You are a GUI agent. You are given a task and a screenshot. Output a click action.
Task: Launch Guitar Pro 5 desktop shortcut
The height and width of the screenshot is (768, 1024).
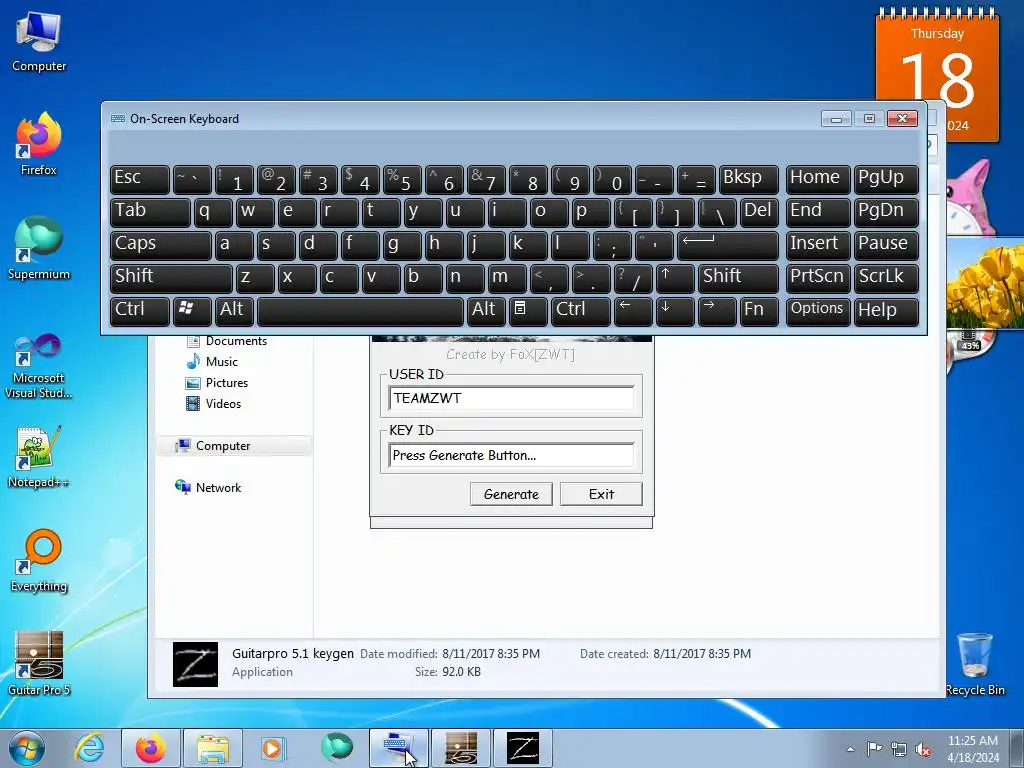pyautogui.click(x=39, y=663)
